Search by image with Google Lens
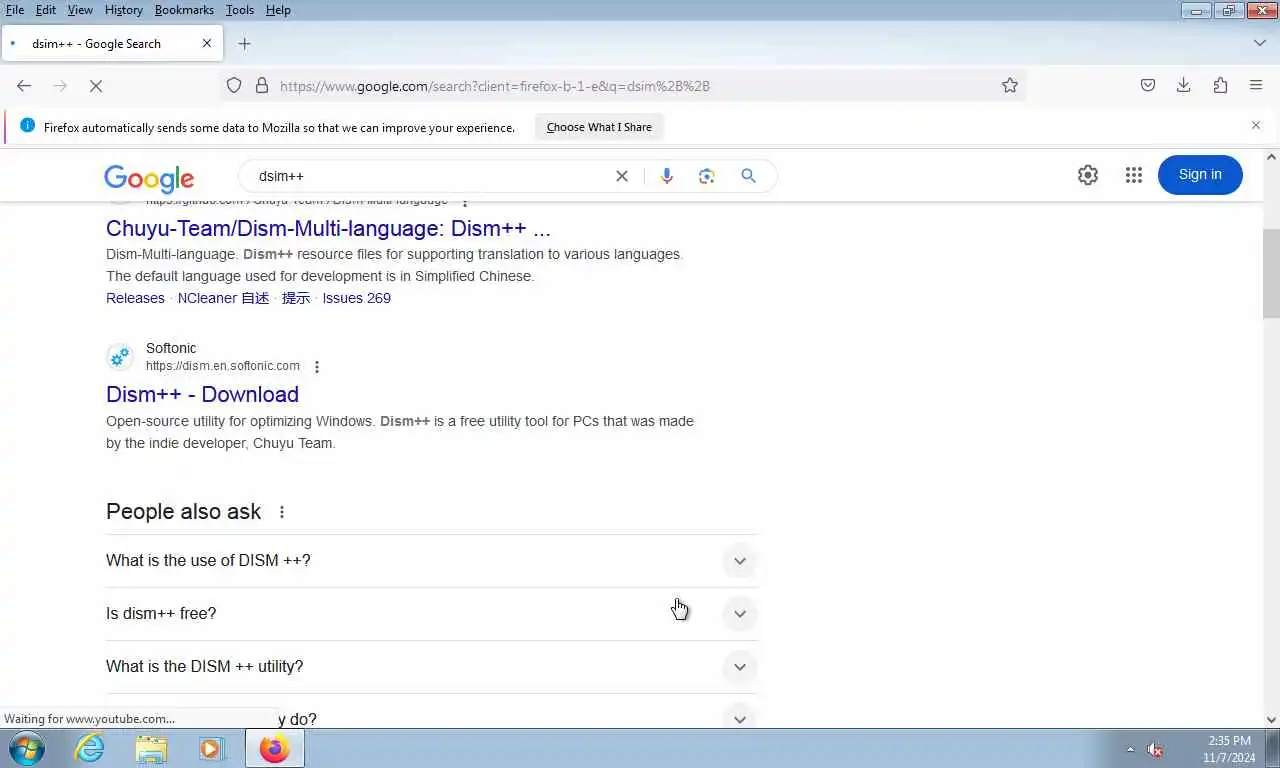This screenshot has height=768, width=1280. click(x=707, y=176)
